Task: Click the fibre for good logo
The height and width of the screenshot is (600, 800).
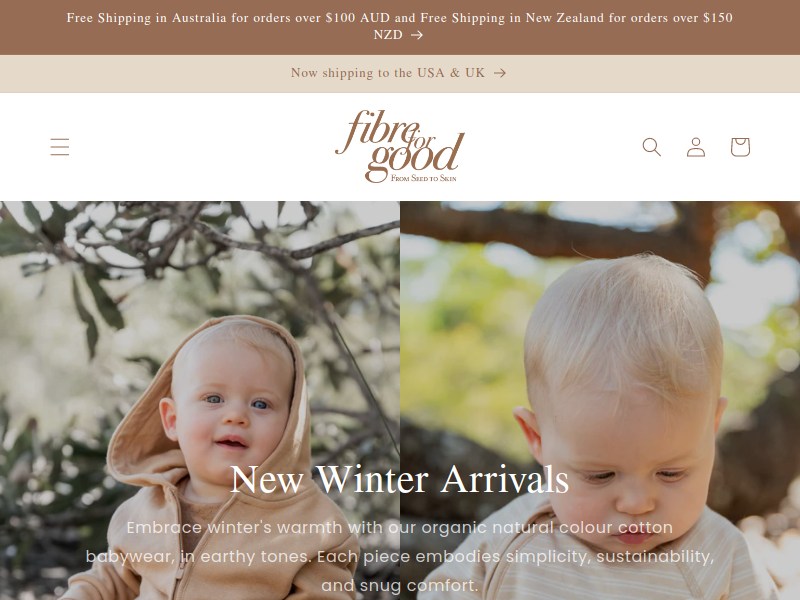Action: [399, 146]
